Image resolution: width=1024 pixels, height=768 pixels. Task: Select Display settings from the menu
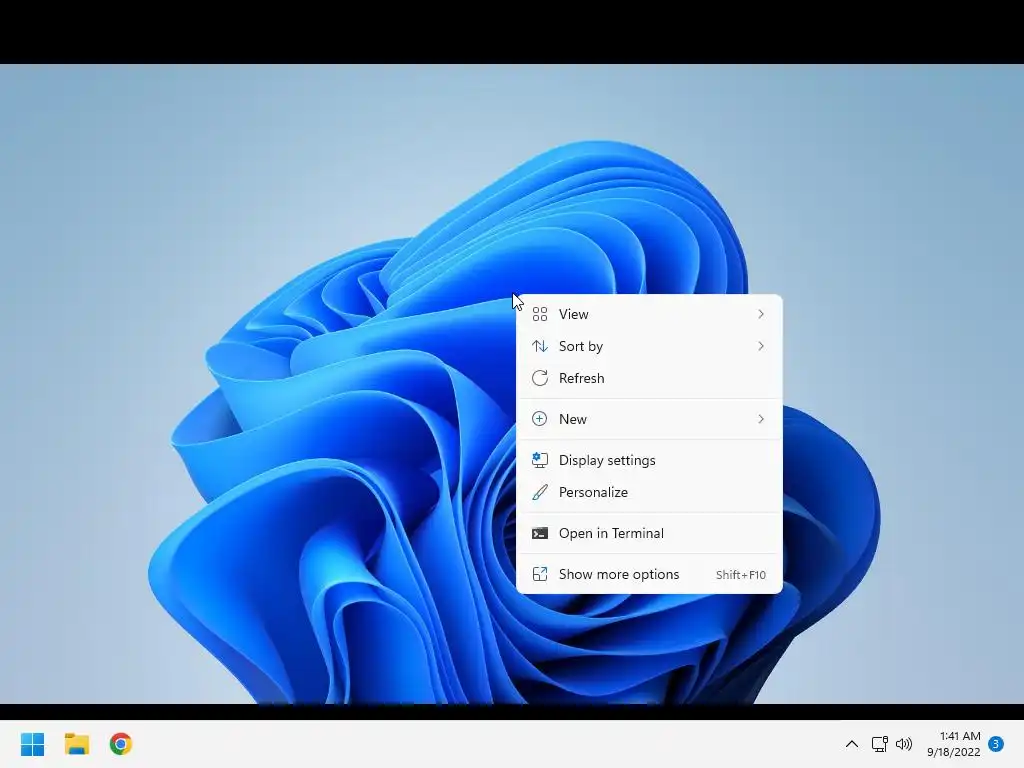click(x=649, y=460)
